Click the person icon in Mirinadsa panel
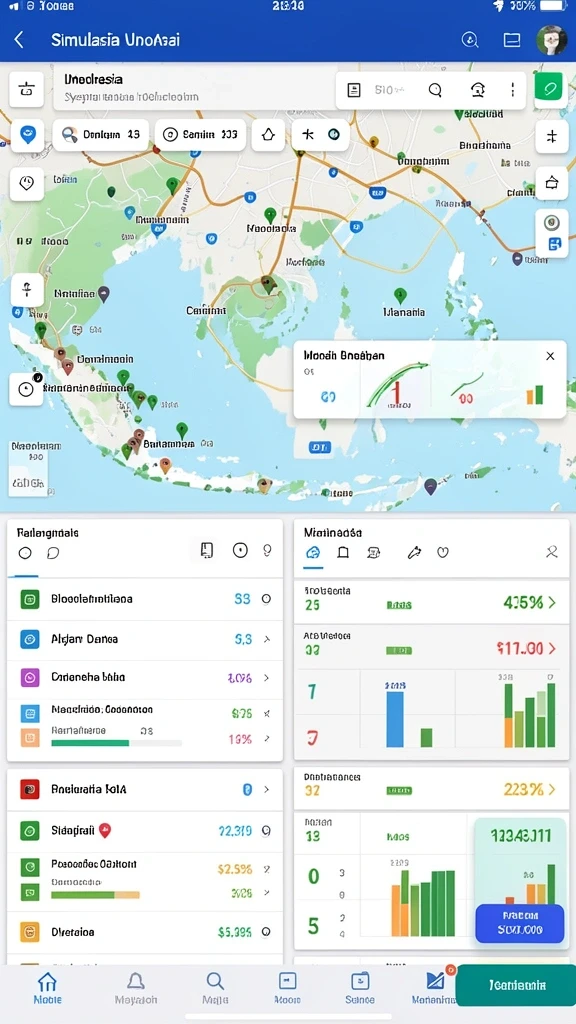576x1024 pixels. click(x=552, y=552)
